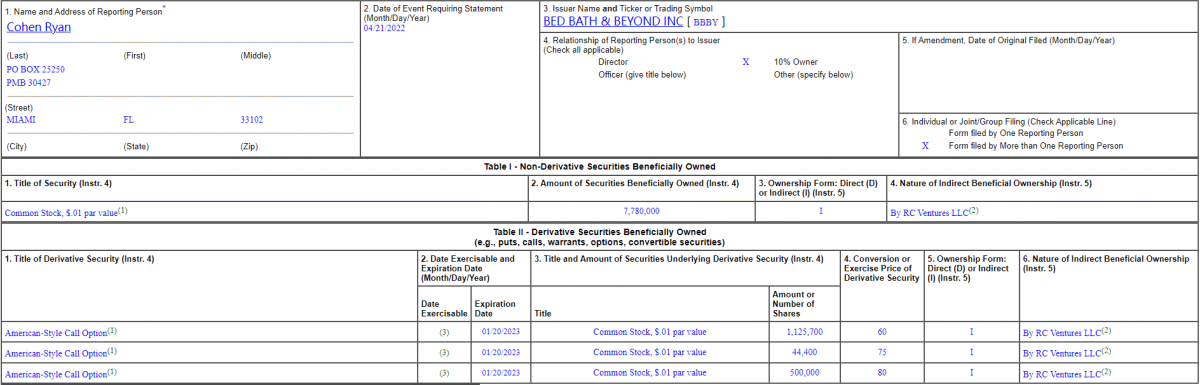Click the Table I Non-Derivative Securities heading
The image size is (1200, 385).
click(x=599, y=166)
